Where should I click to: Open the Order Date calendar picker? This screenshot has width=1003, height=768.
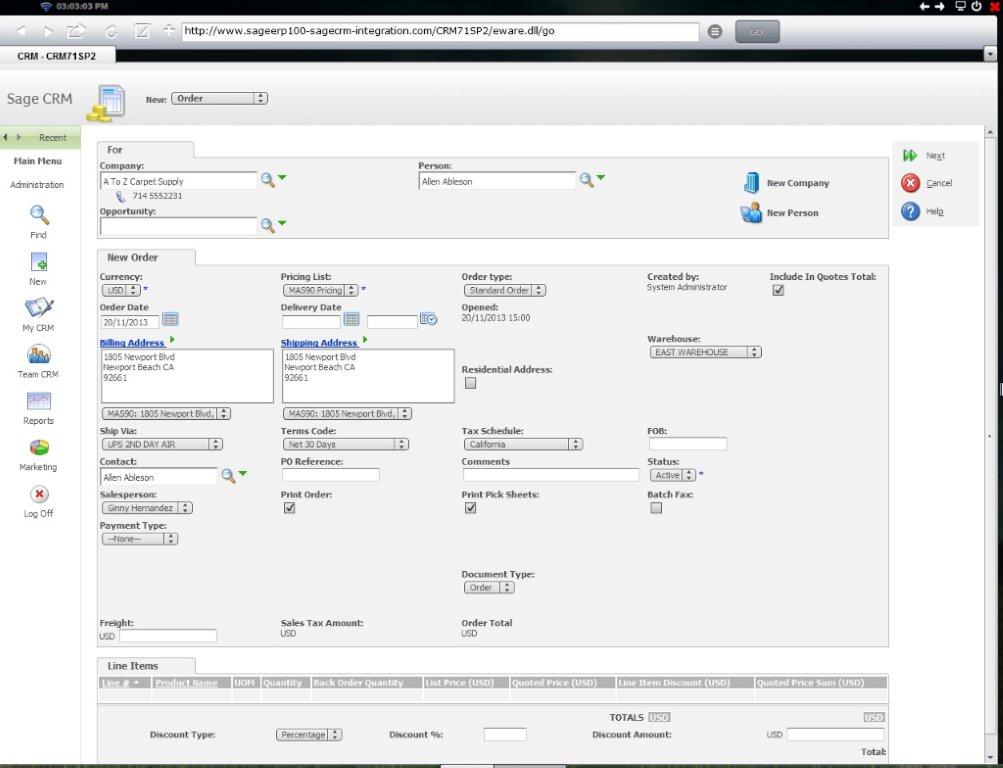pos(170,319)
